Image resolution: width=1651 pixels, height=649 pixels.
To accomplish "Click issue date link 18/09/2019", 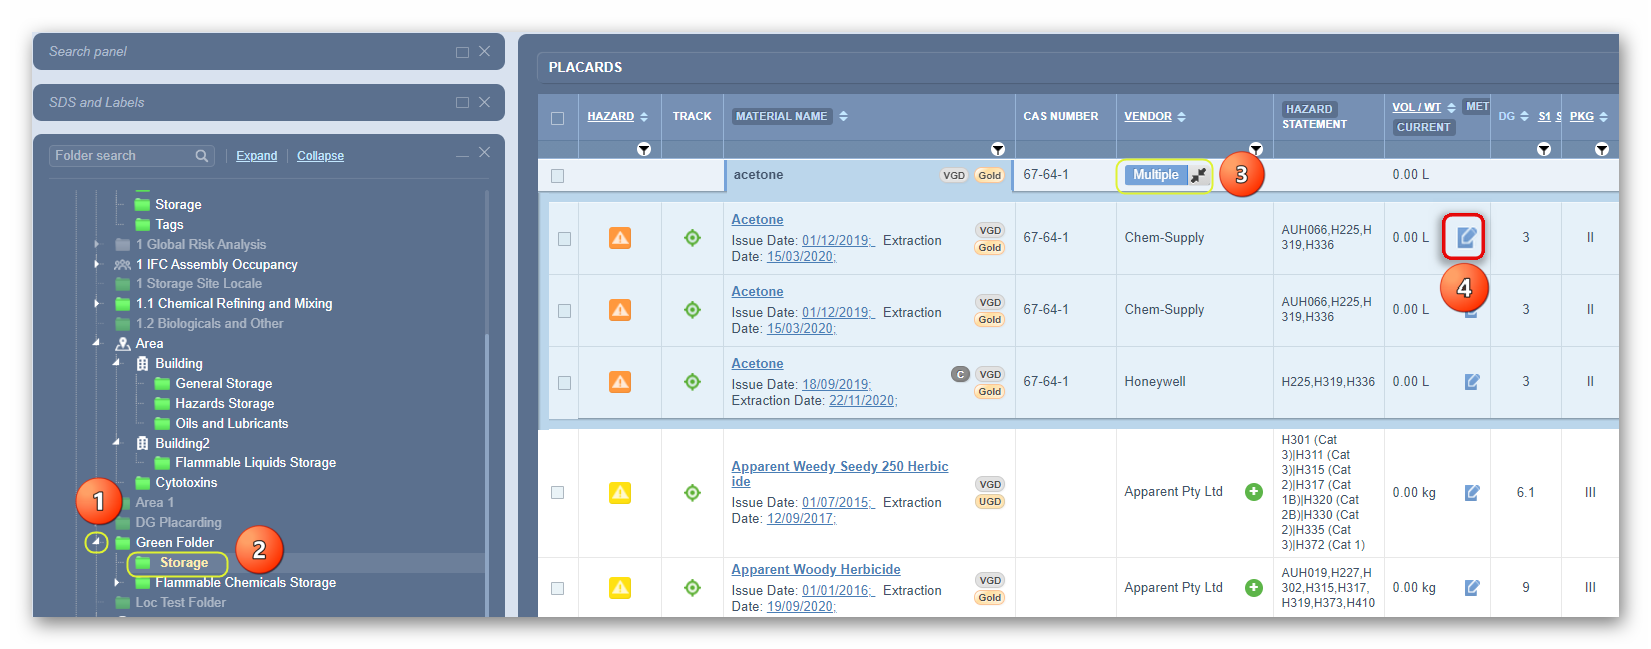I will point(836,385).
